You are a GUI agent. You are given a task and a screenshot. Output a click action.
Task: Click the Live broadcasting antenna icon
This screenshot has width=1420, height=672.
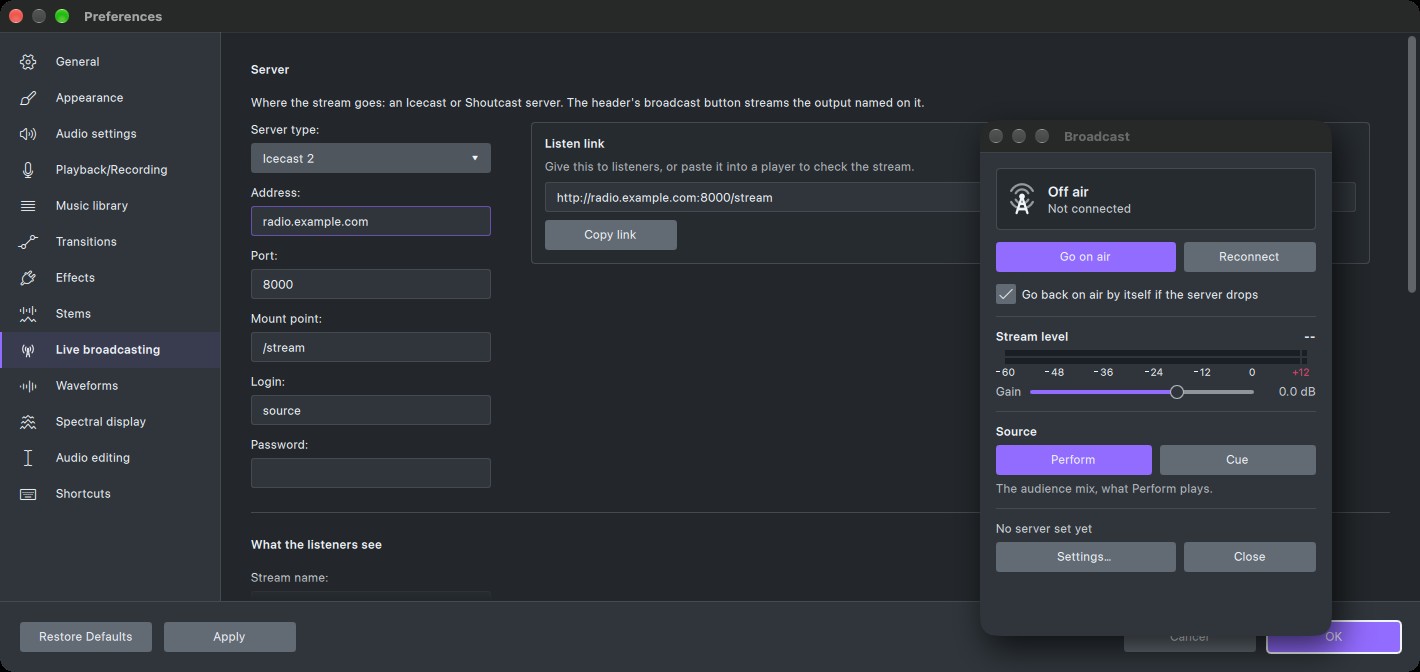(28, 350)
